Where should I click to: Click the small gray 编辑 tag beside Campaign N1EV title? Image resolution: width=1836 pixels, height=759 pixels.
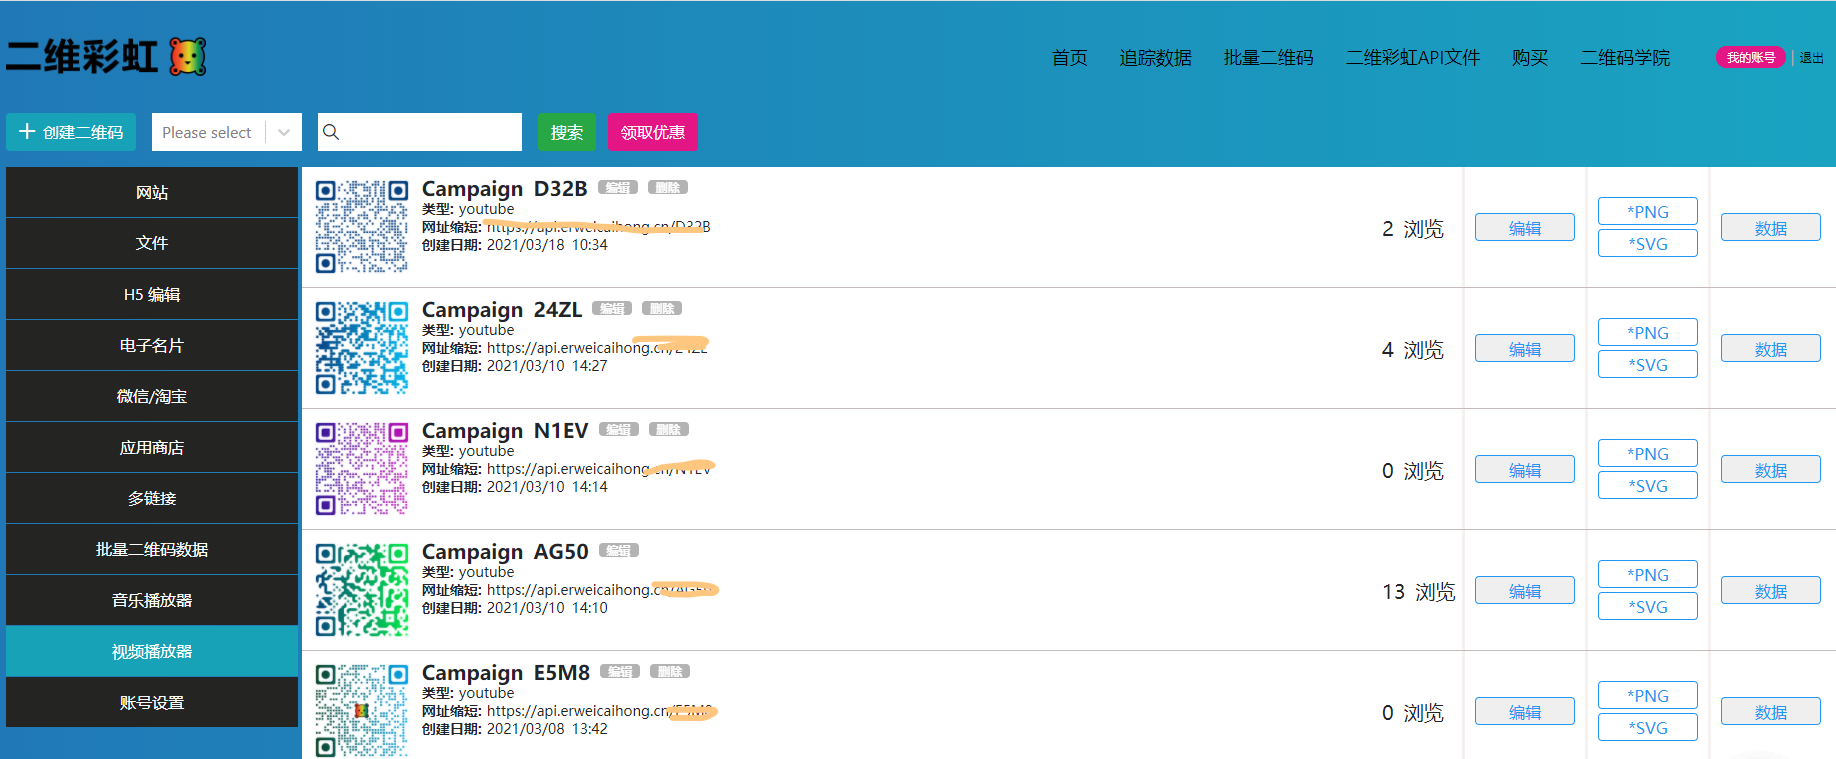tap(619, 430)
